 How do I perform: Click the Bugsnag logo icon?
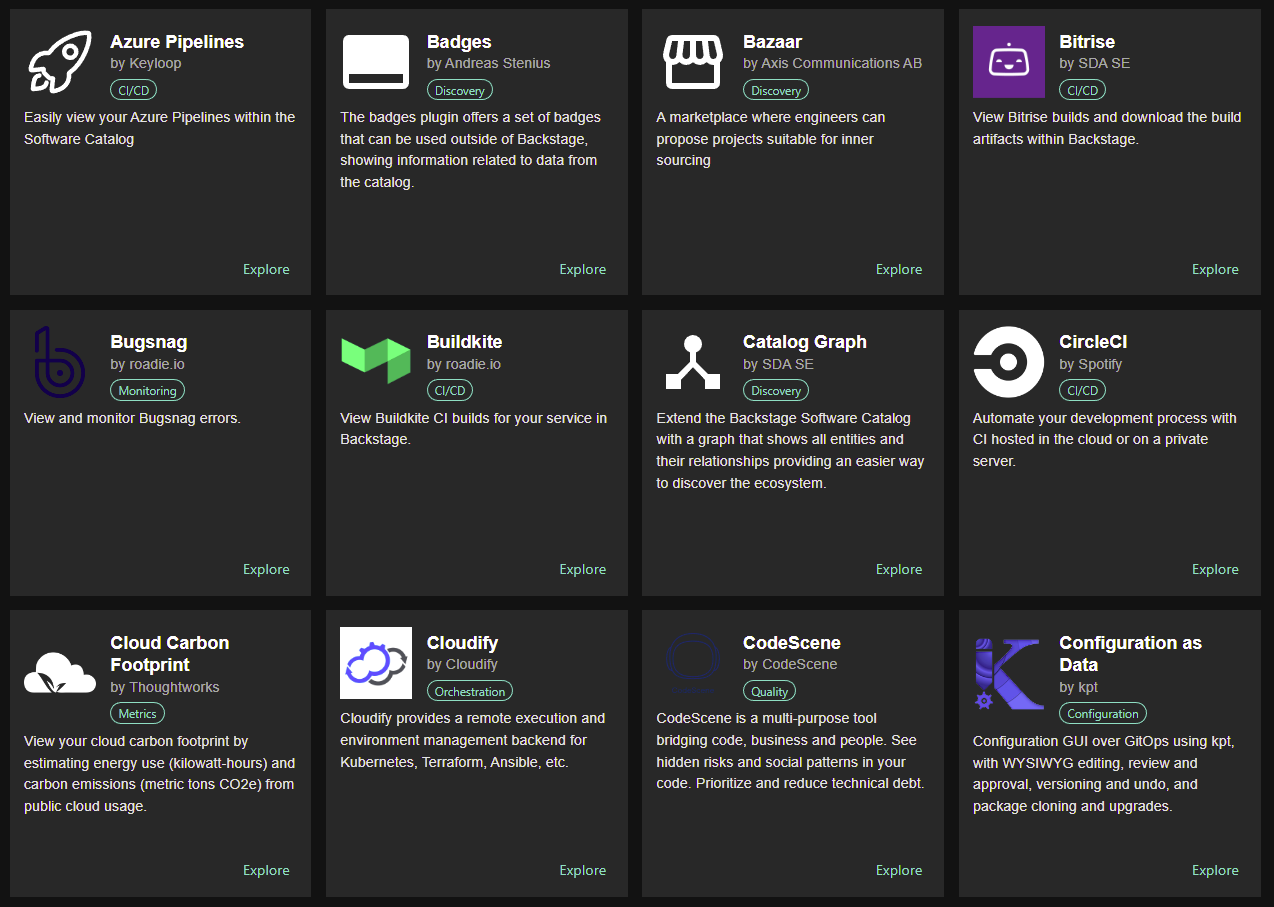(60, 362)
